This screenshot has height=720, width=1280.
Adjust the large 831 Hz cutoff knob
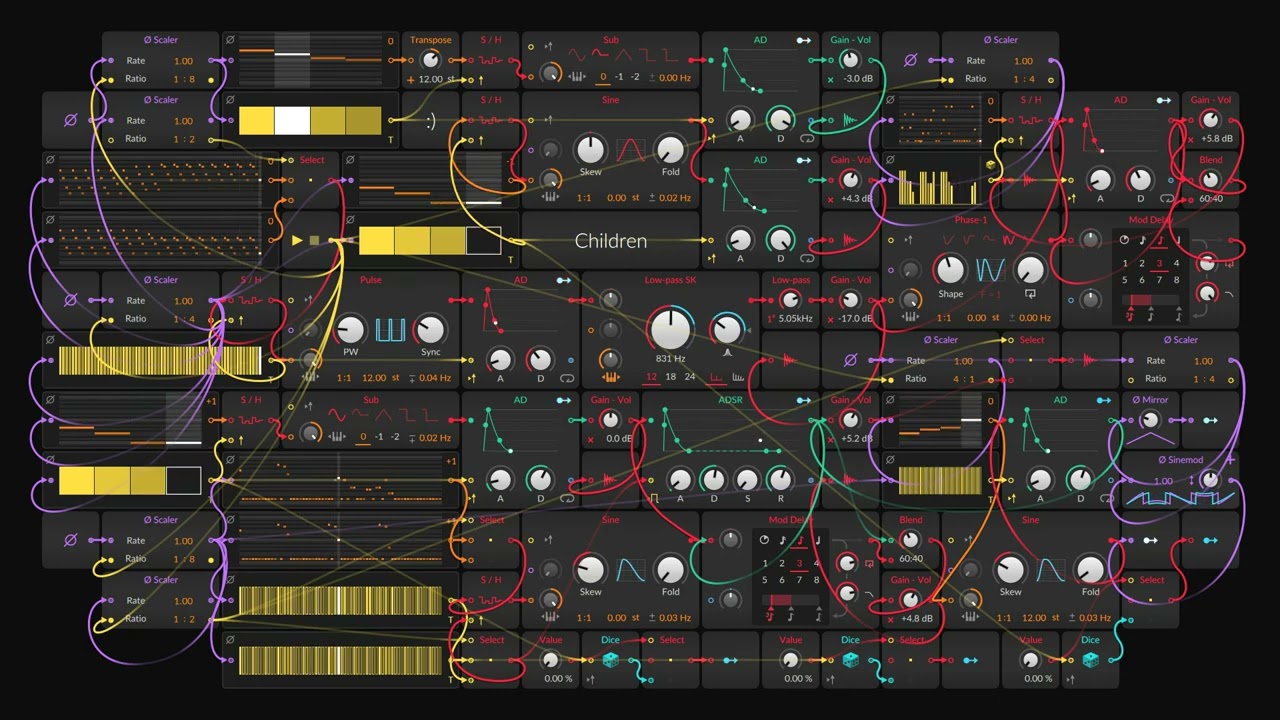click(670, 330)
